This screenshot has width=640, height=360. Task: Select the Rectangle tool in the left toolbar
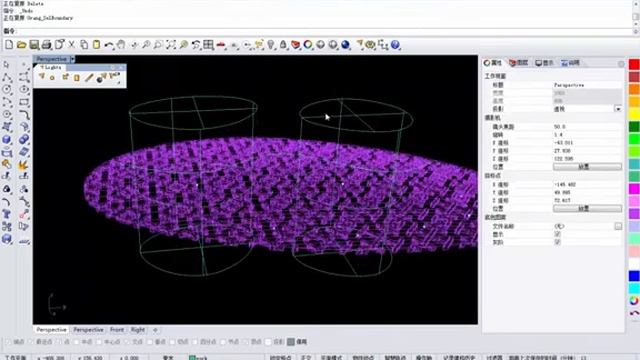[24, 102]
